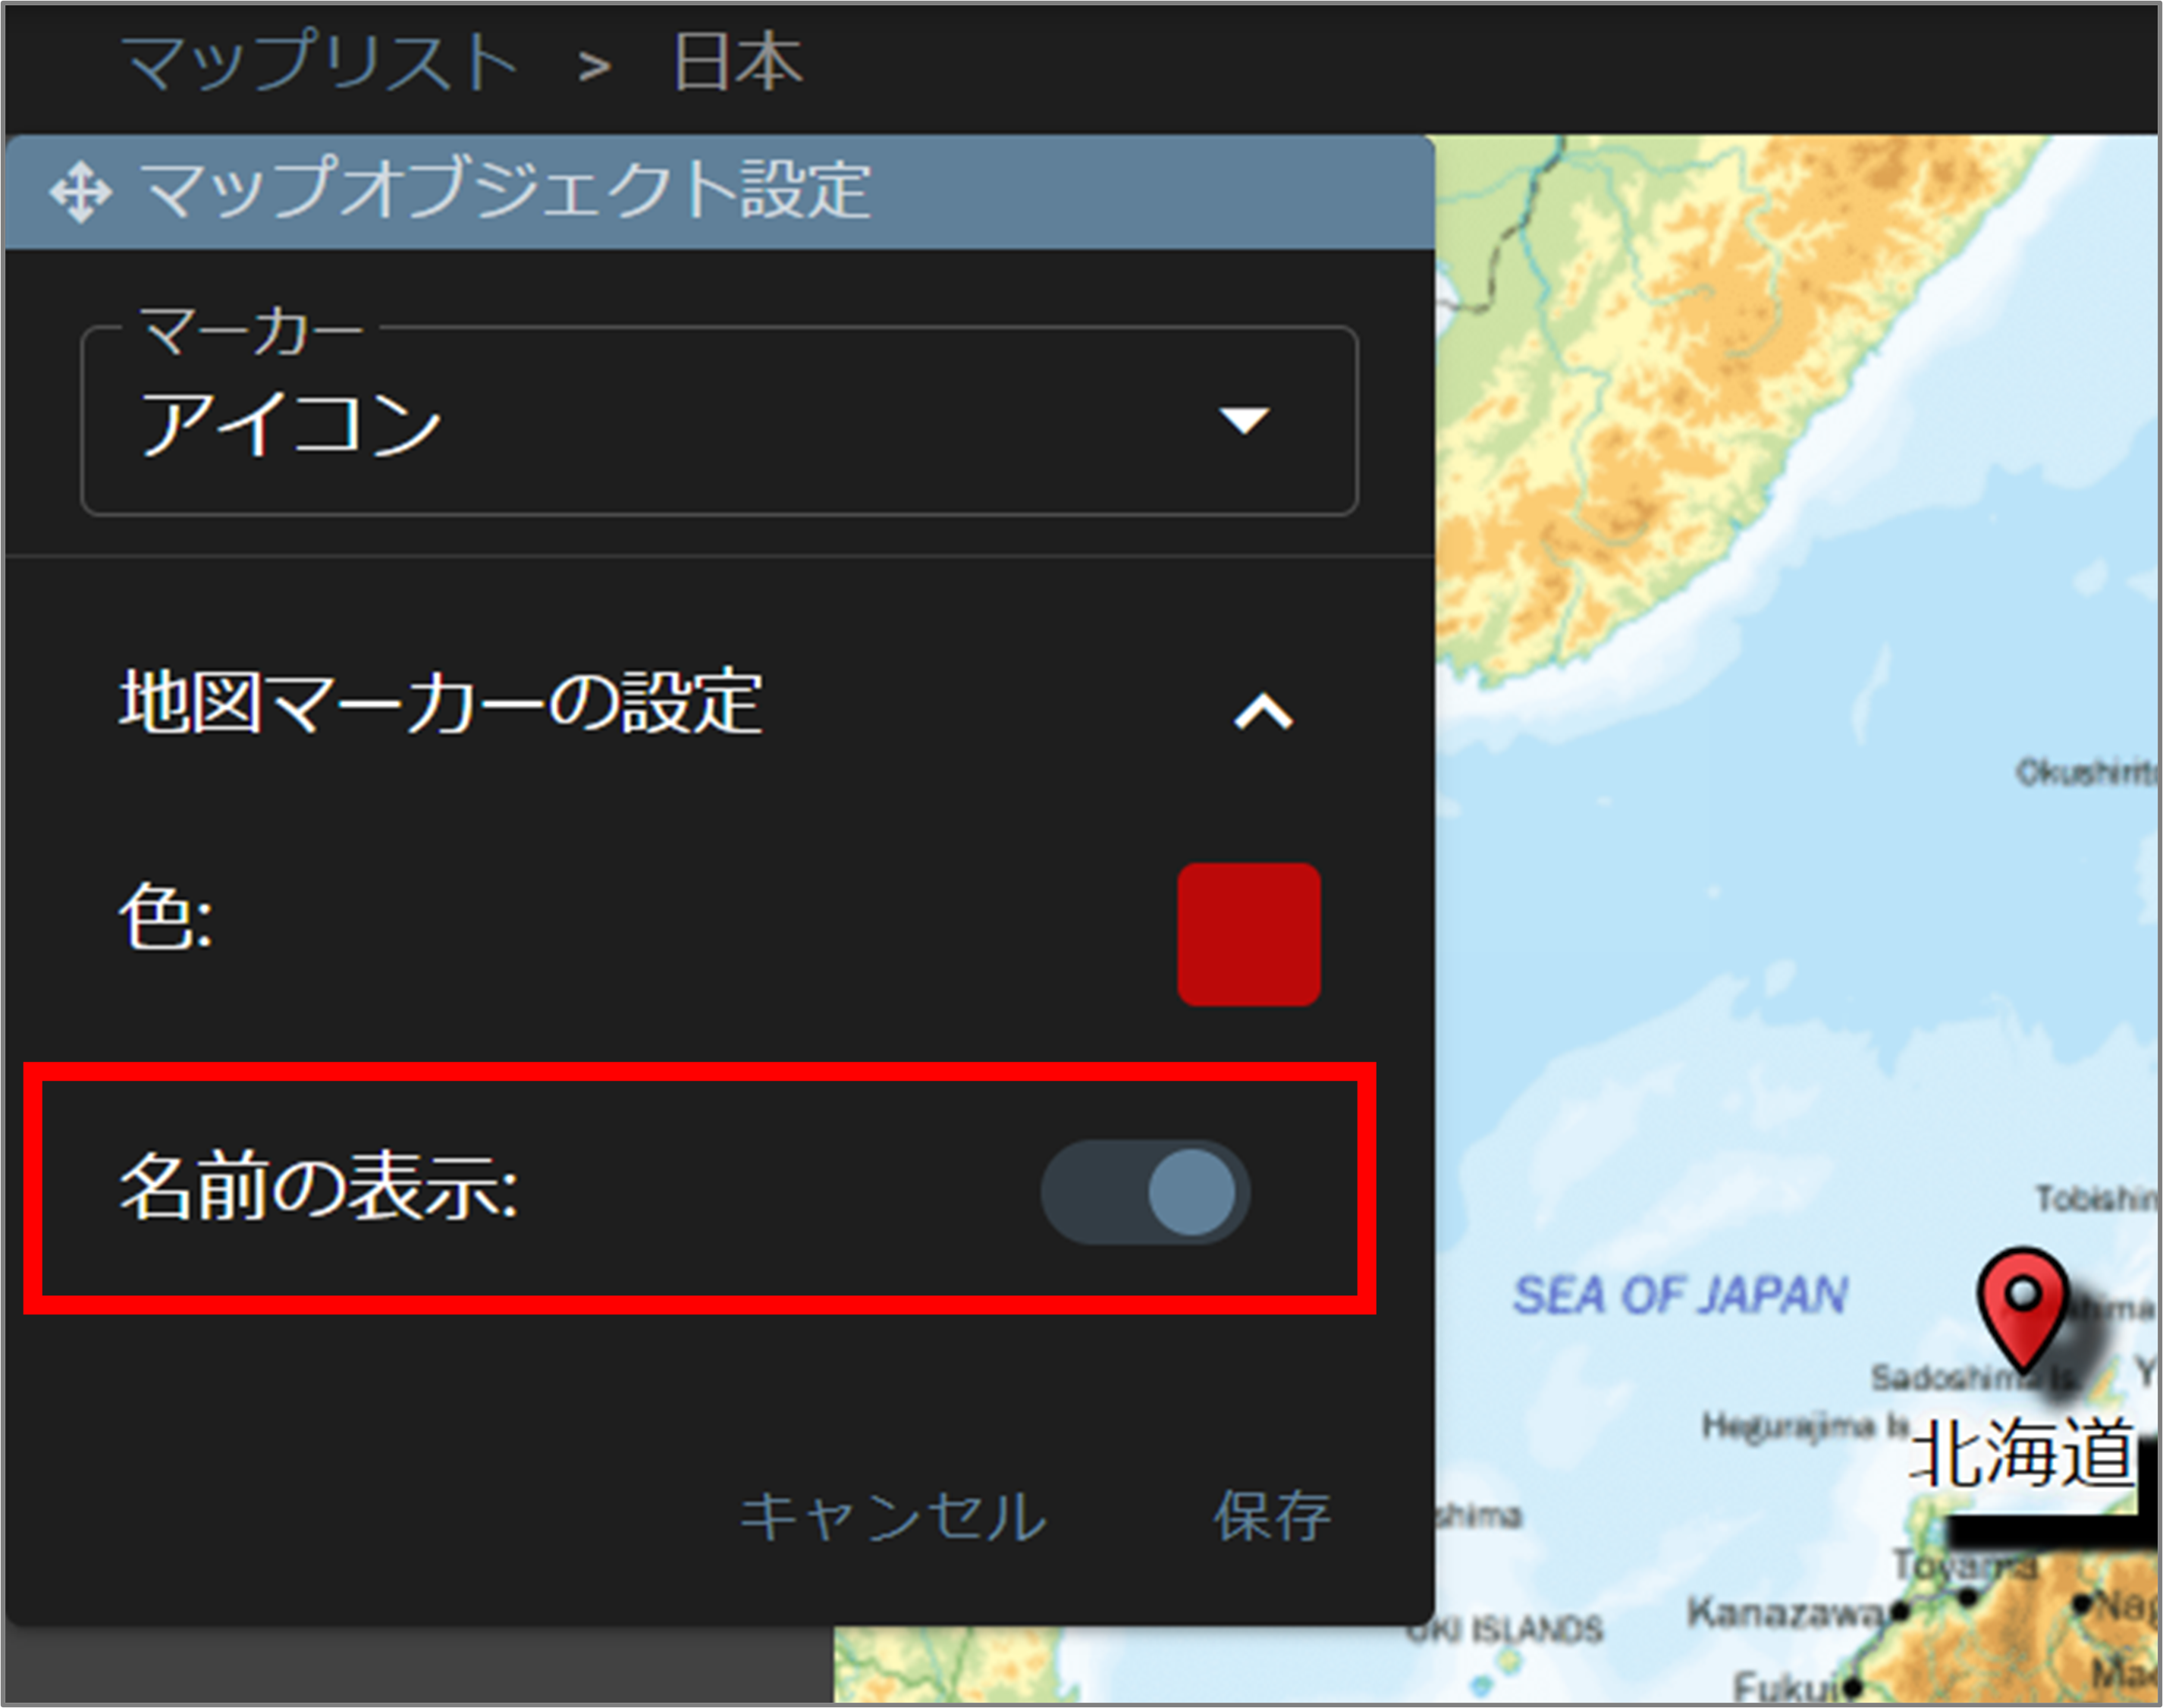Click the red map pin marker
The height and width of the screenshot is (1708, 2163).
pos(2023,1310)
